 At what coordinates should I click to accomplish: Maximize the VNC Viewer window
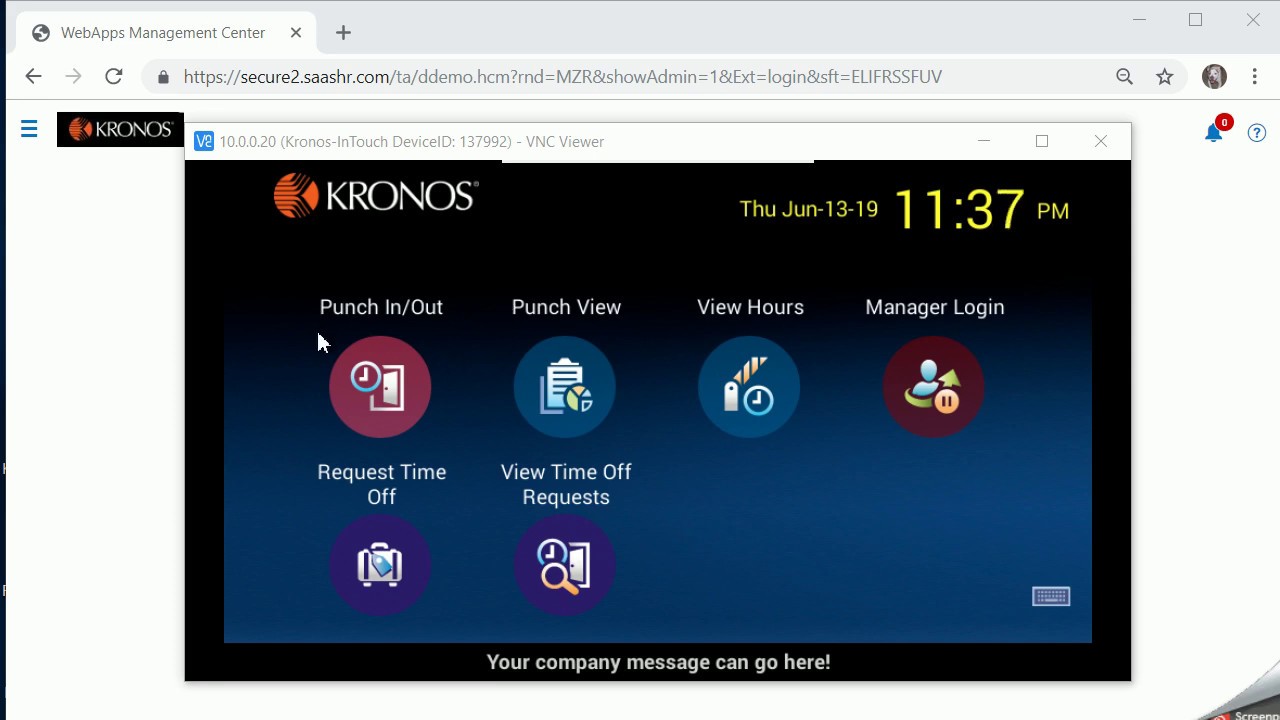pos(1042,141)
